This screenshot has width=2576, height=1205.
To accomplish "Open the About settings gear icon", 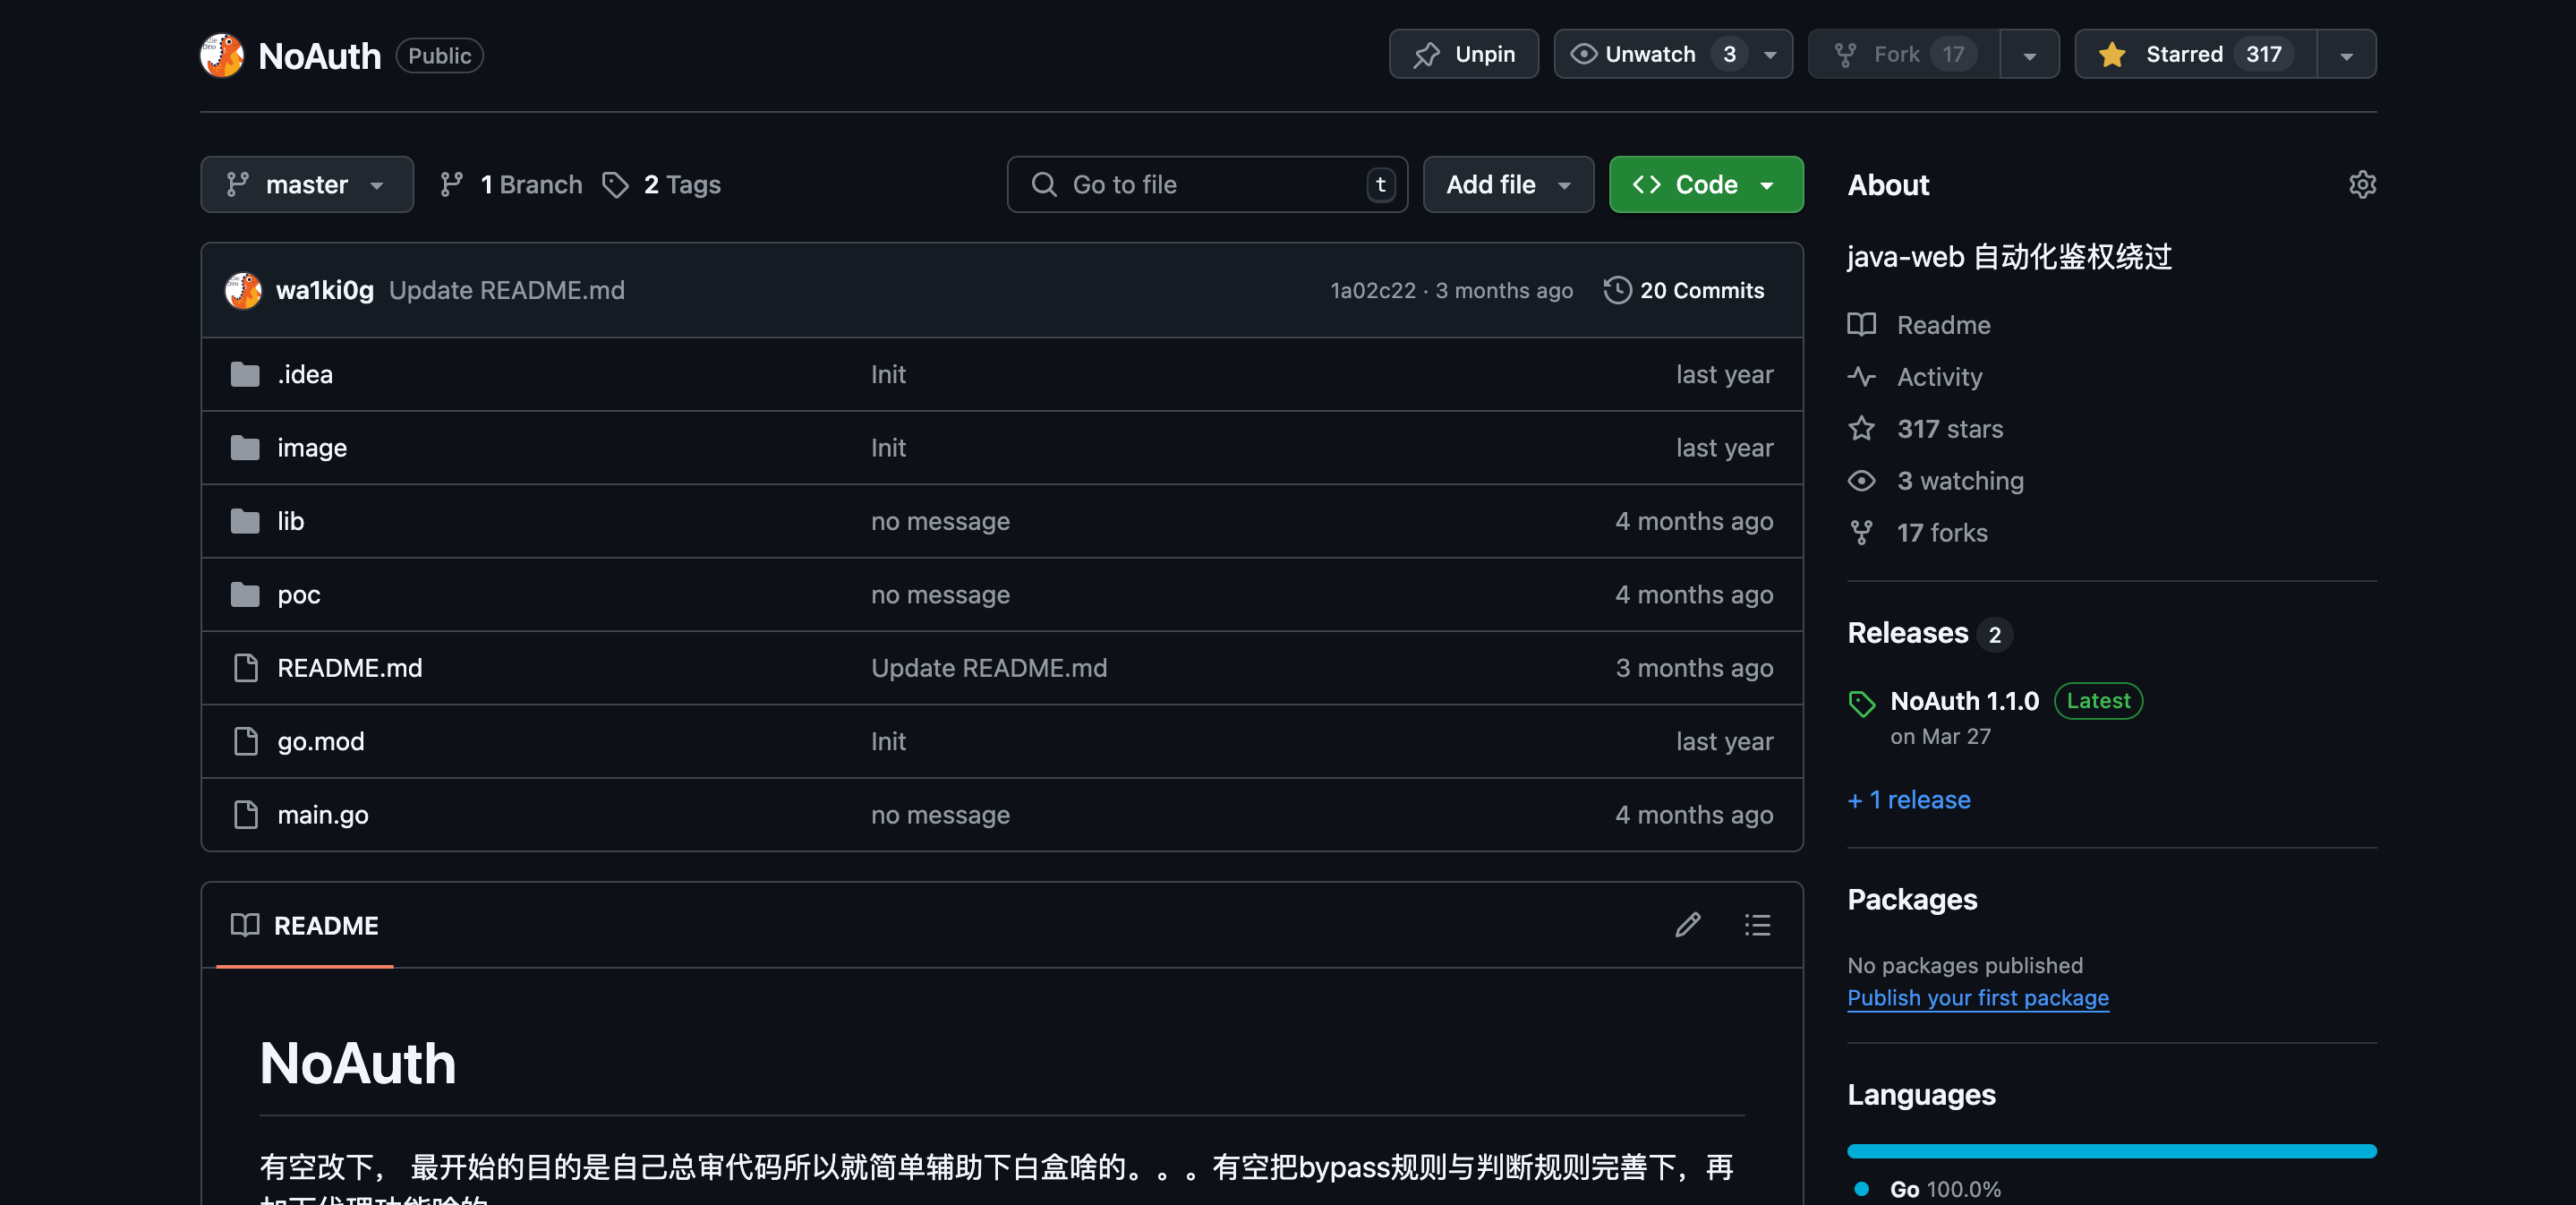I will [2362, 184].
